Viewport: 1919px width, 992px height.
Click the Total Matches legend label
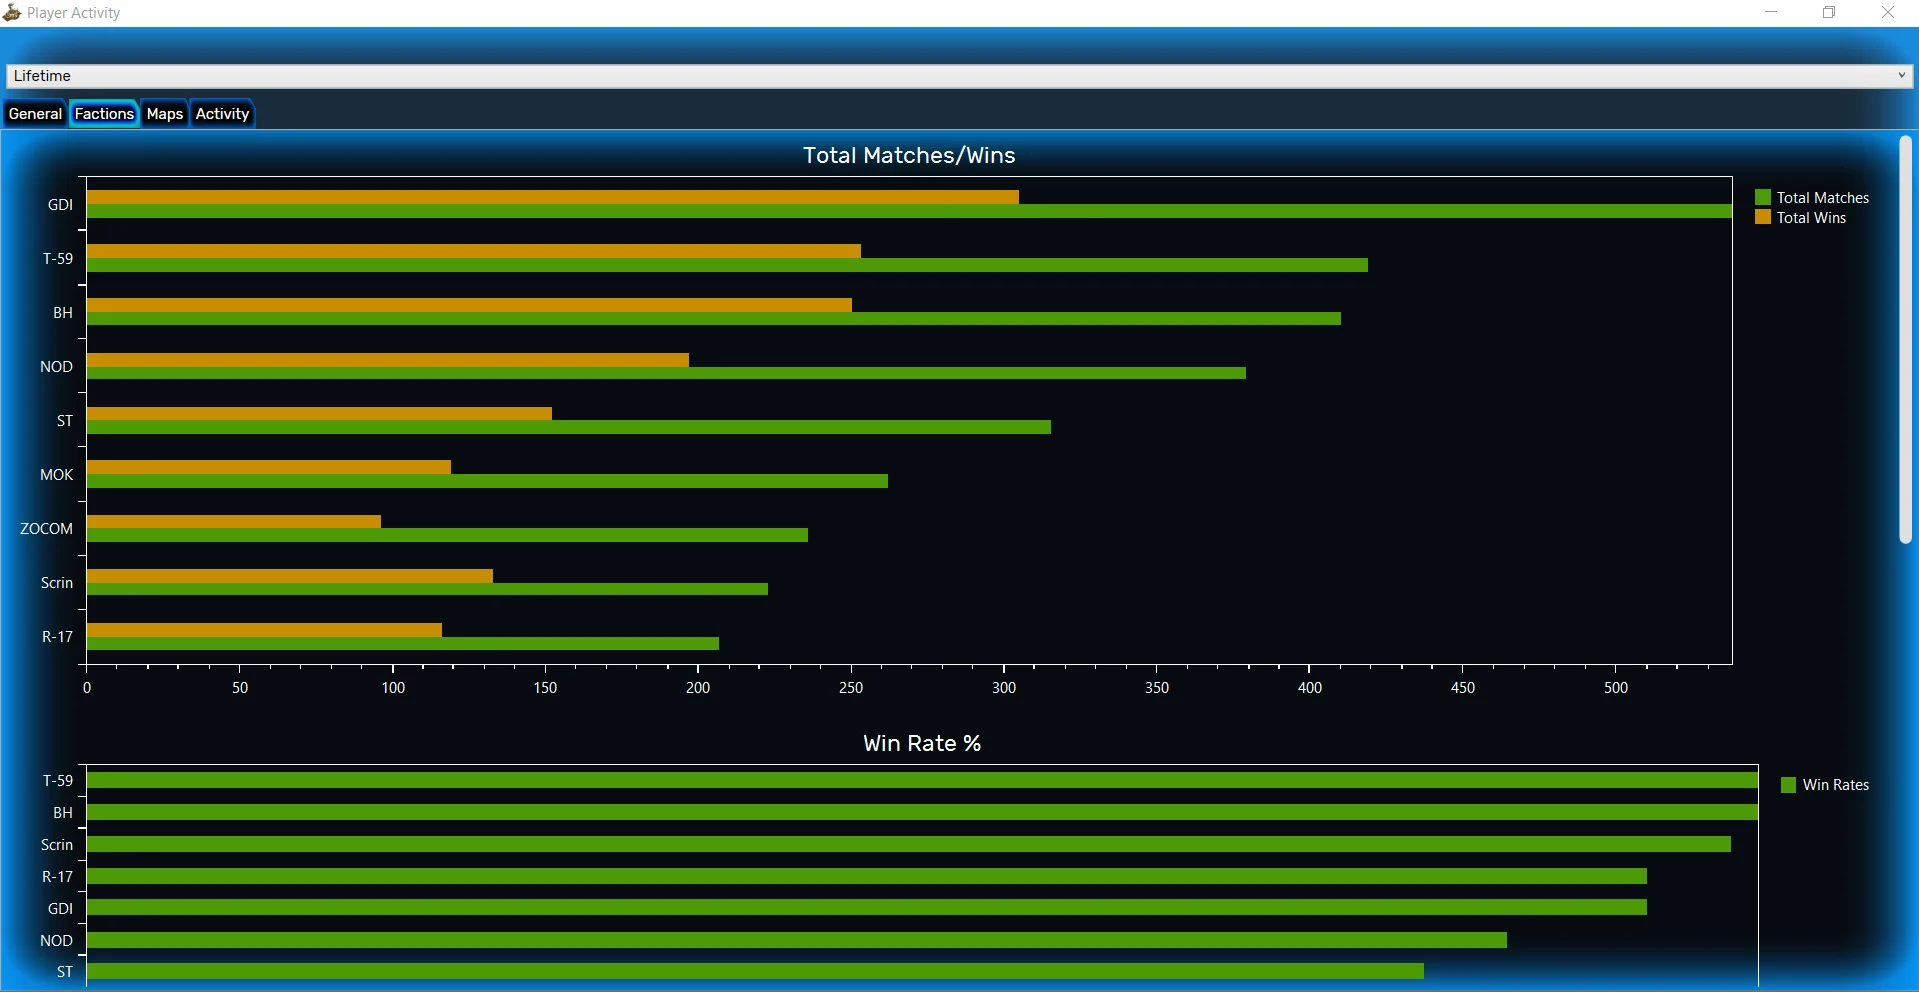click(x=1822, y=198)
